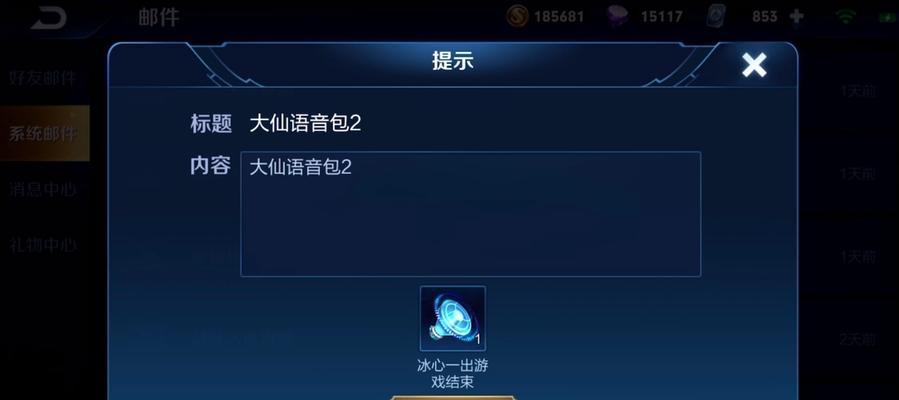Screen dimensions: 899x400
Task: Click the gold coin currency icon
Action: pyautogui.click(x=517, y=16)
